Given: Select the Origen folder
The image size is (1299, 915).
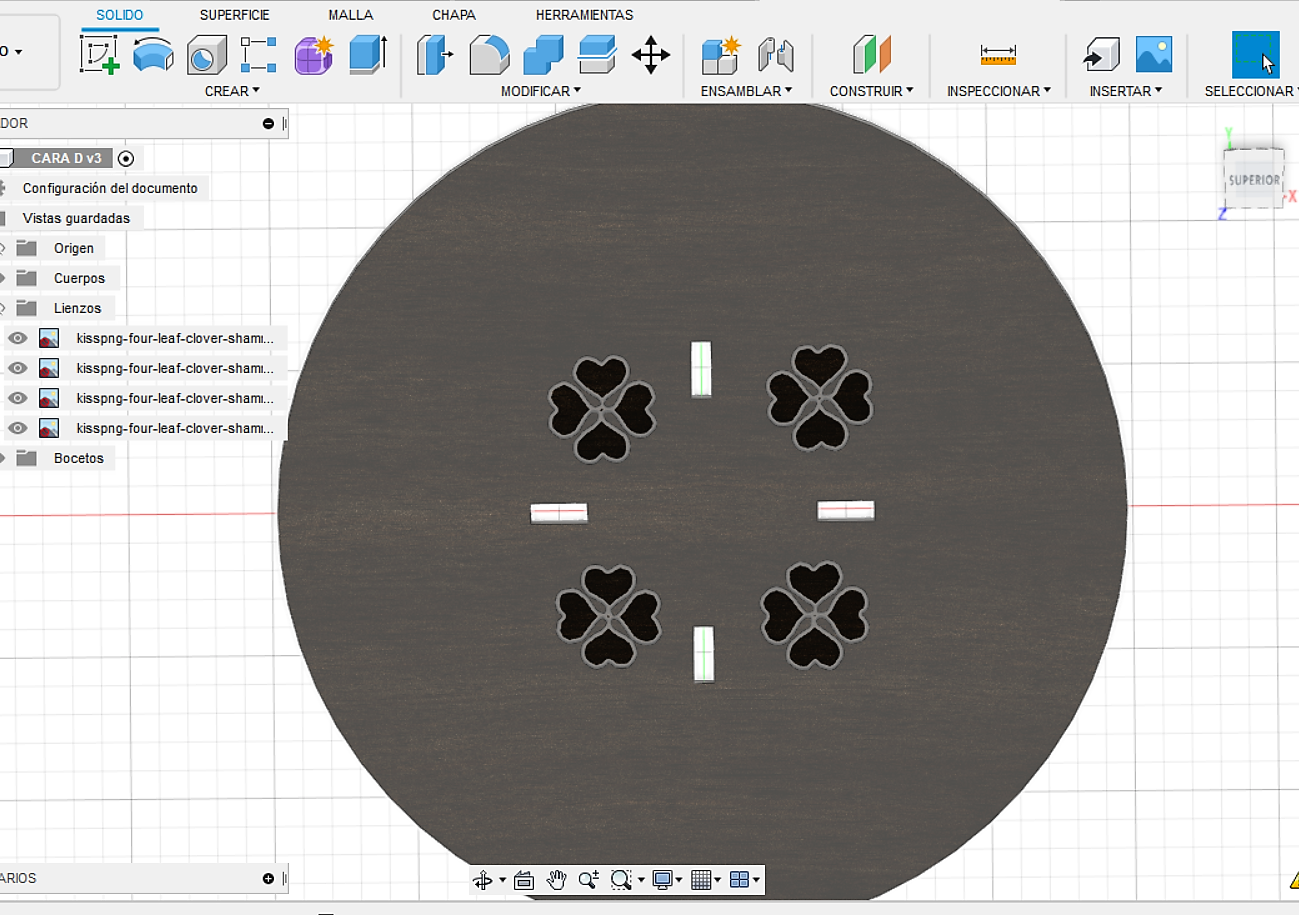Looking at the screenshot, I should click(74, 248).
